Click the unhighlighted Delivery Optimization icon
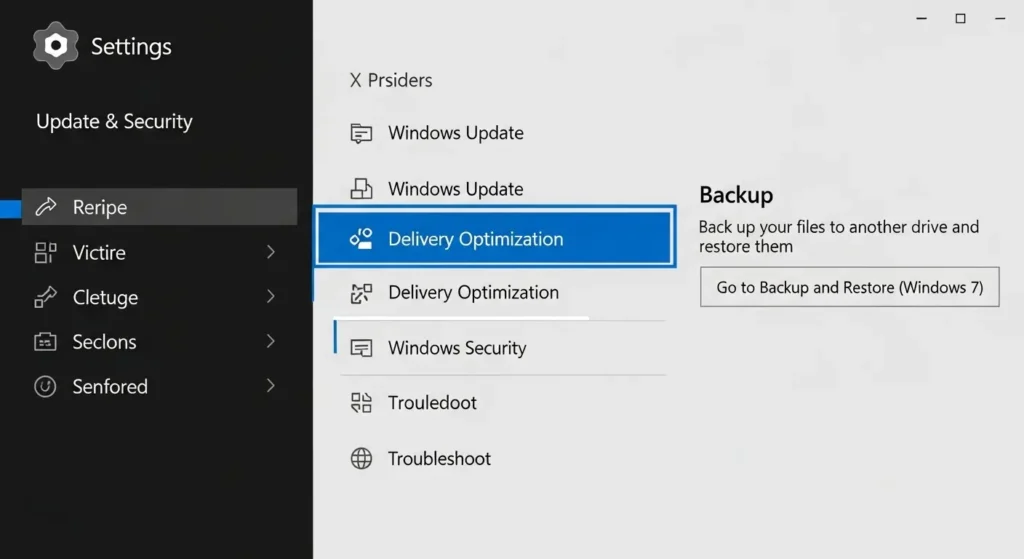The height and width of the screenshot is (559, 1024). coord(361,293)
